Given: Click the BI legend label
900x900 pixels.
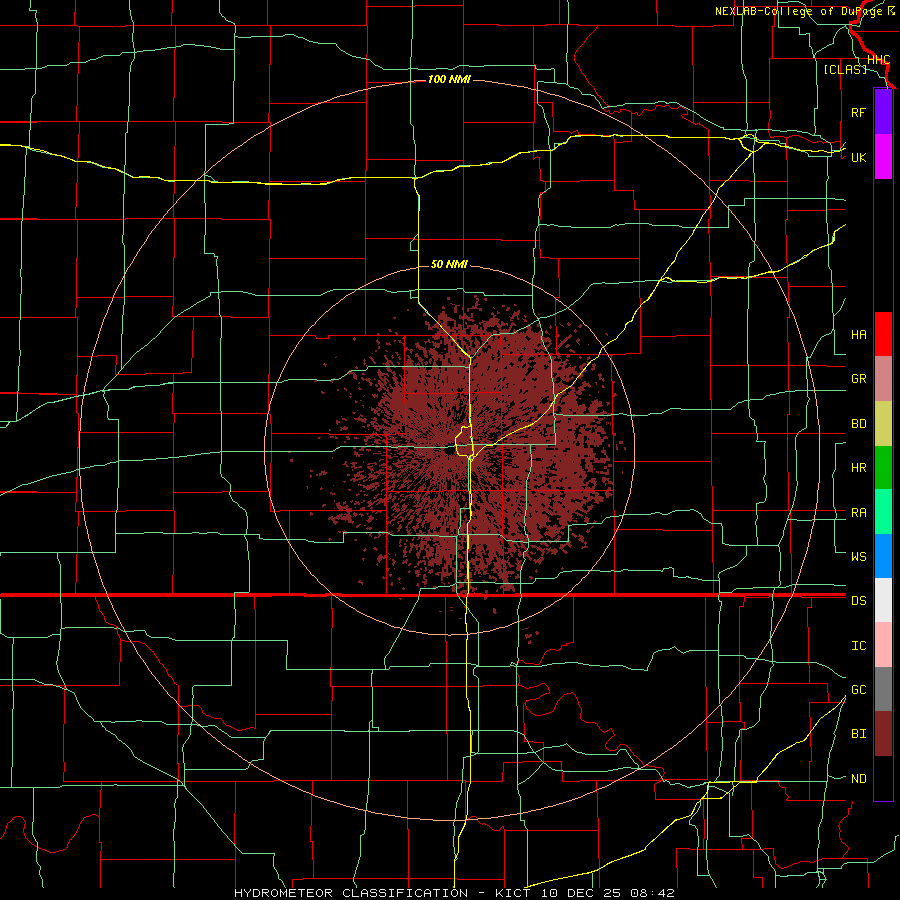Looking at the screenshot, I should point(858,734).
